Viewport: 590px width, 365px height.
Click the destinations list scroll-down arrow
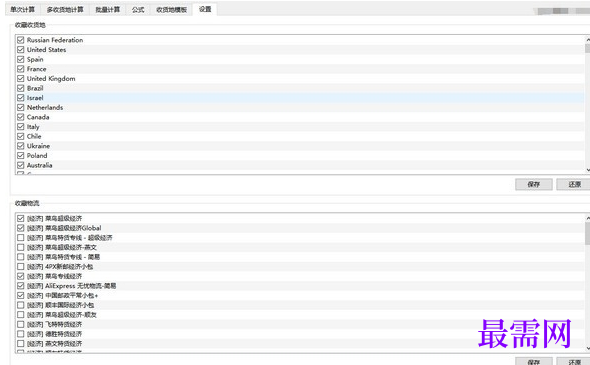click(587, 170)
